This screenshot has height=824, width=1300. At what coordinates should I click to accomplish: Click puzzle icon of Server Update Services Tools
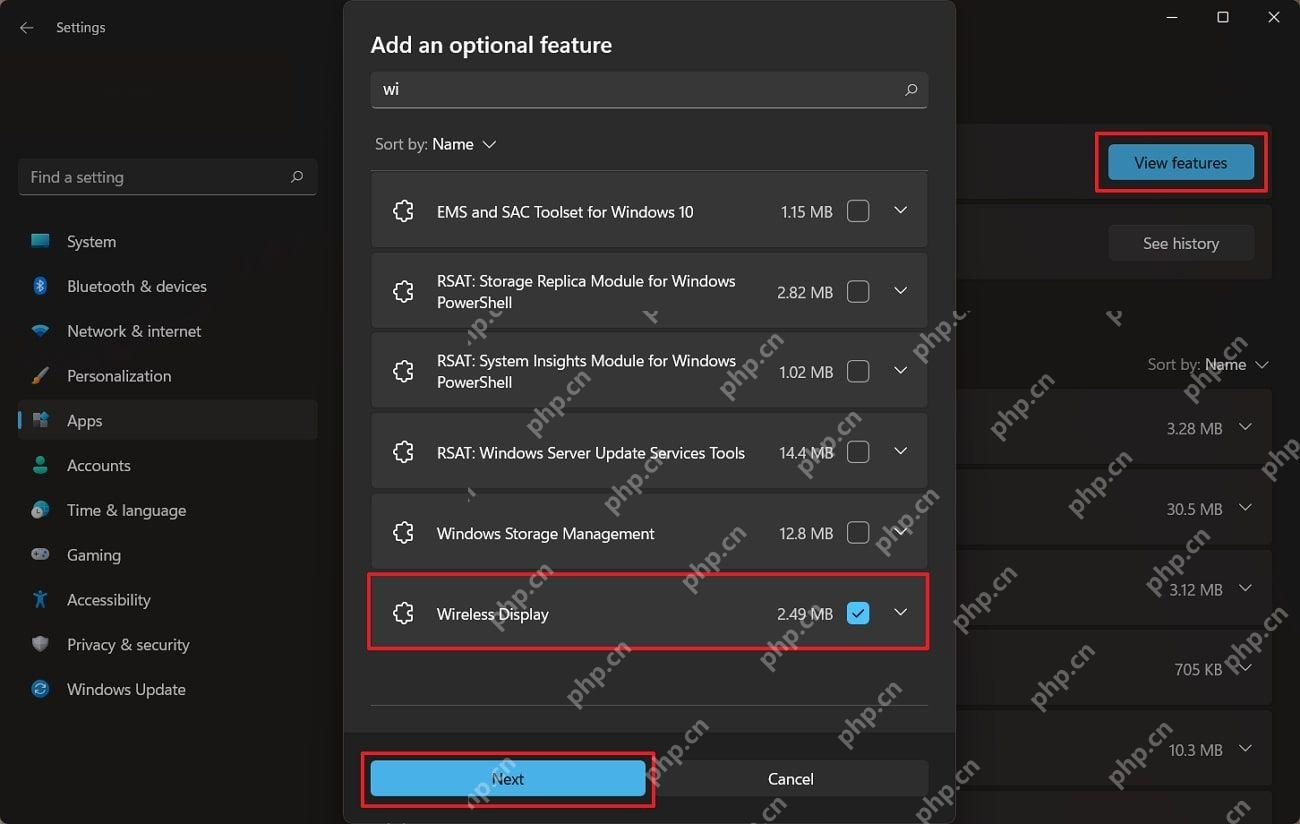(x=403, y=452)
